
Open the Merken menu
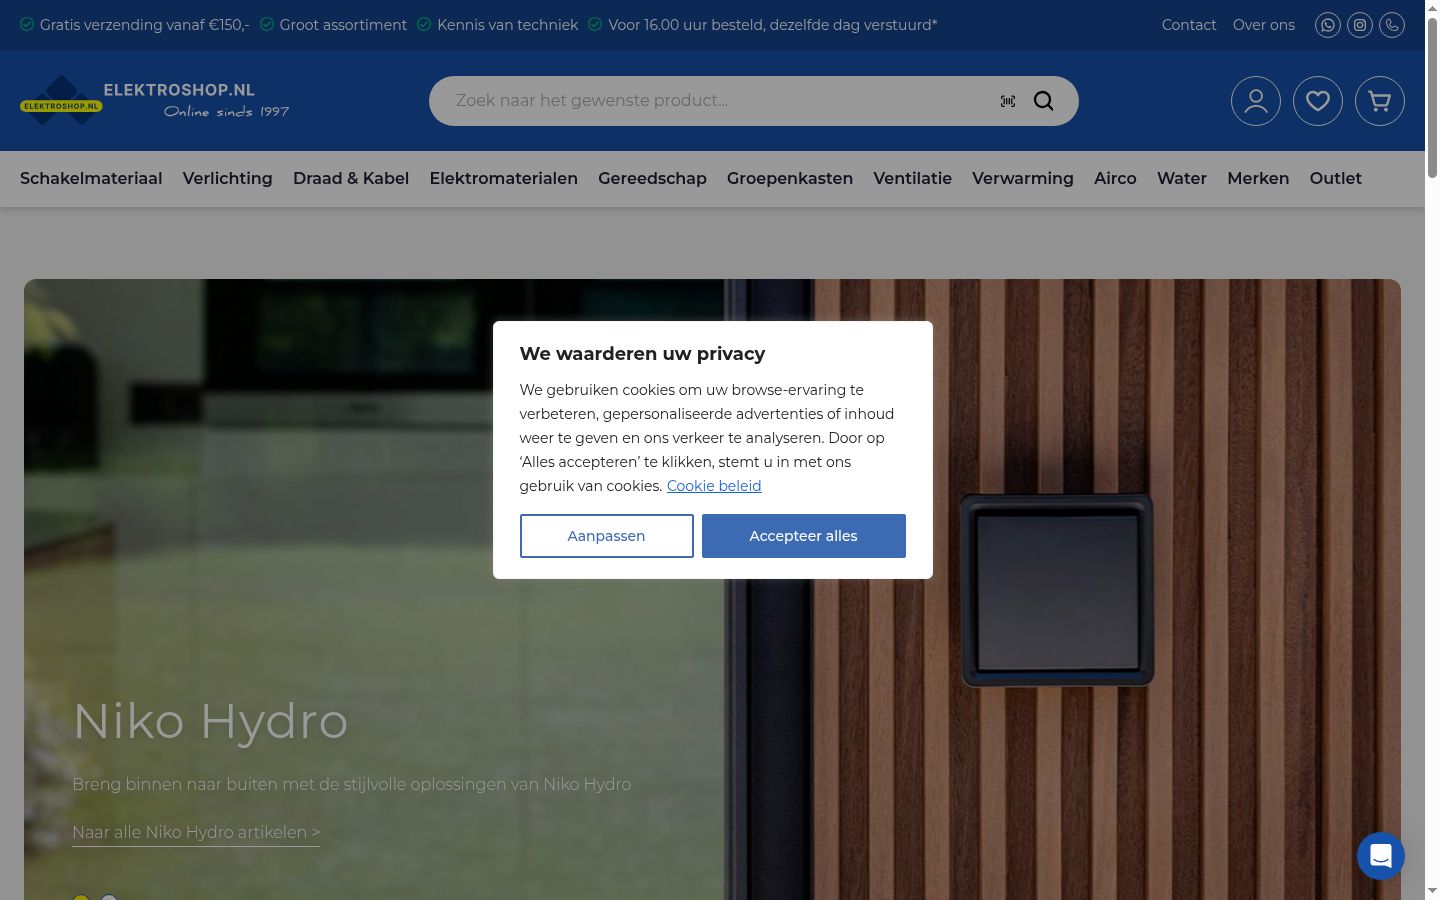coord(1258,178)
